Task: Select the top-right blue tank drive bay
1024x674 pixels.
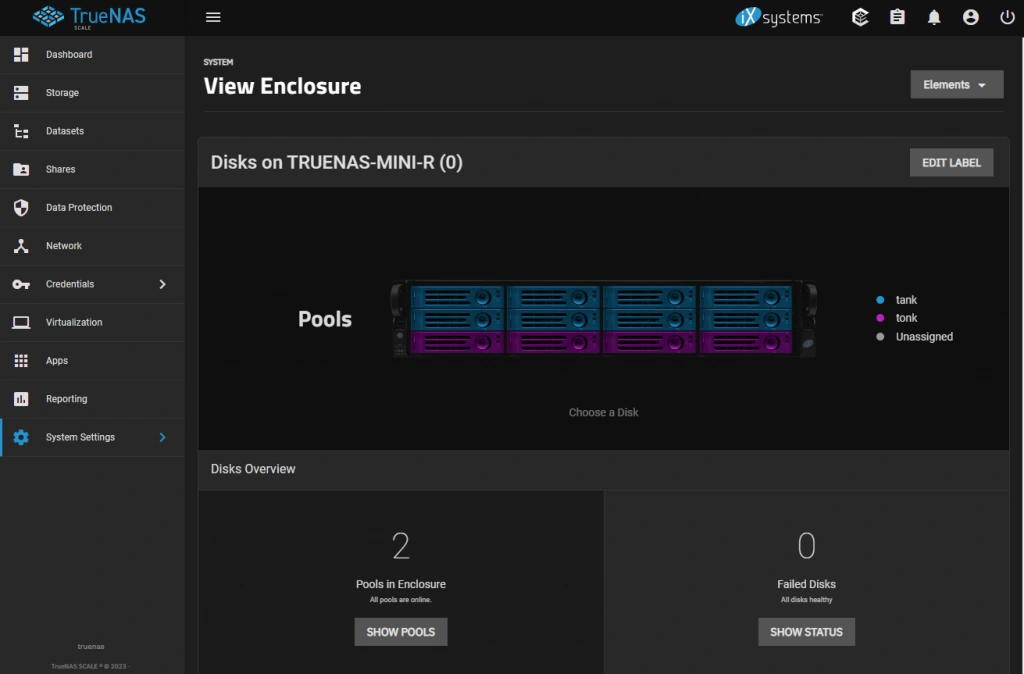Action: coord(746,298)
